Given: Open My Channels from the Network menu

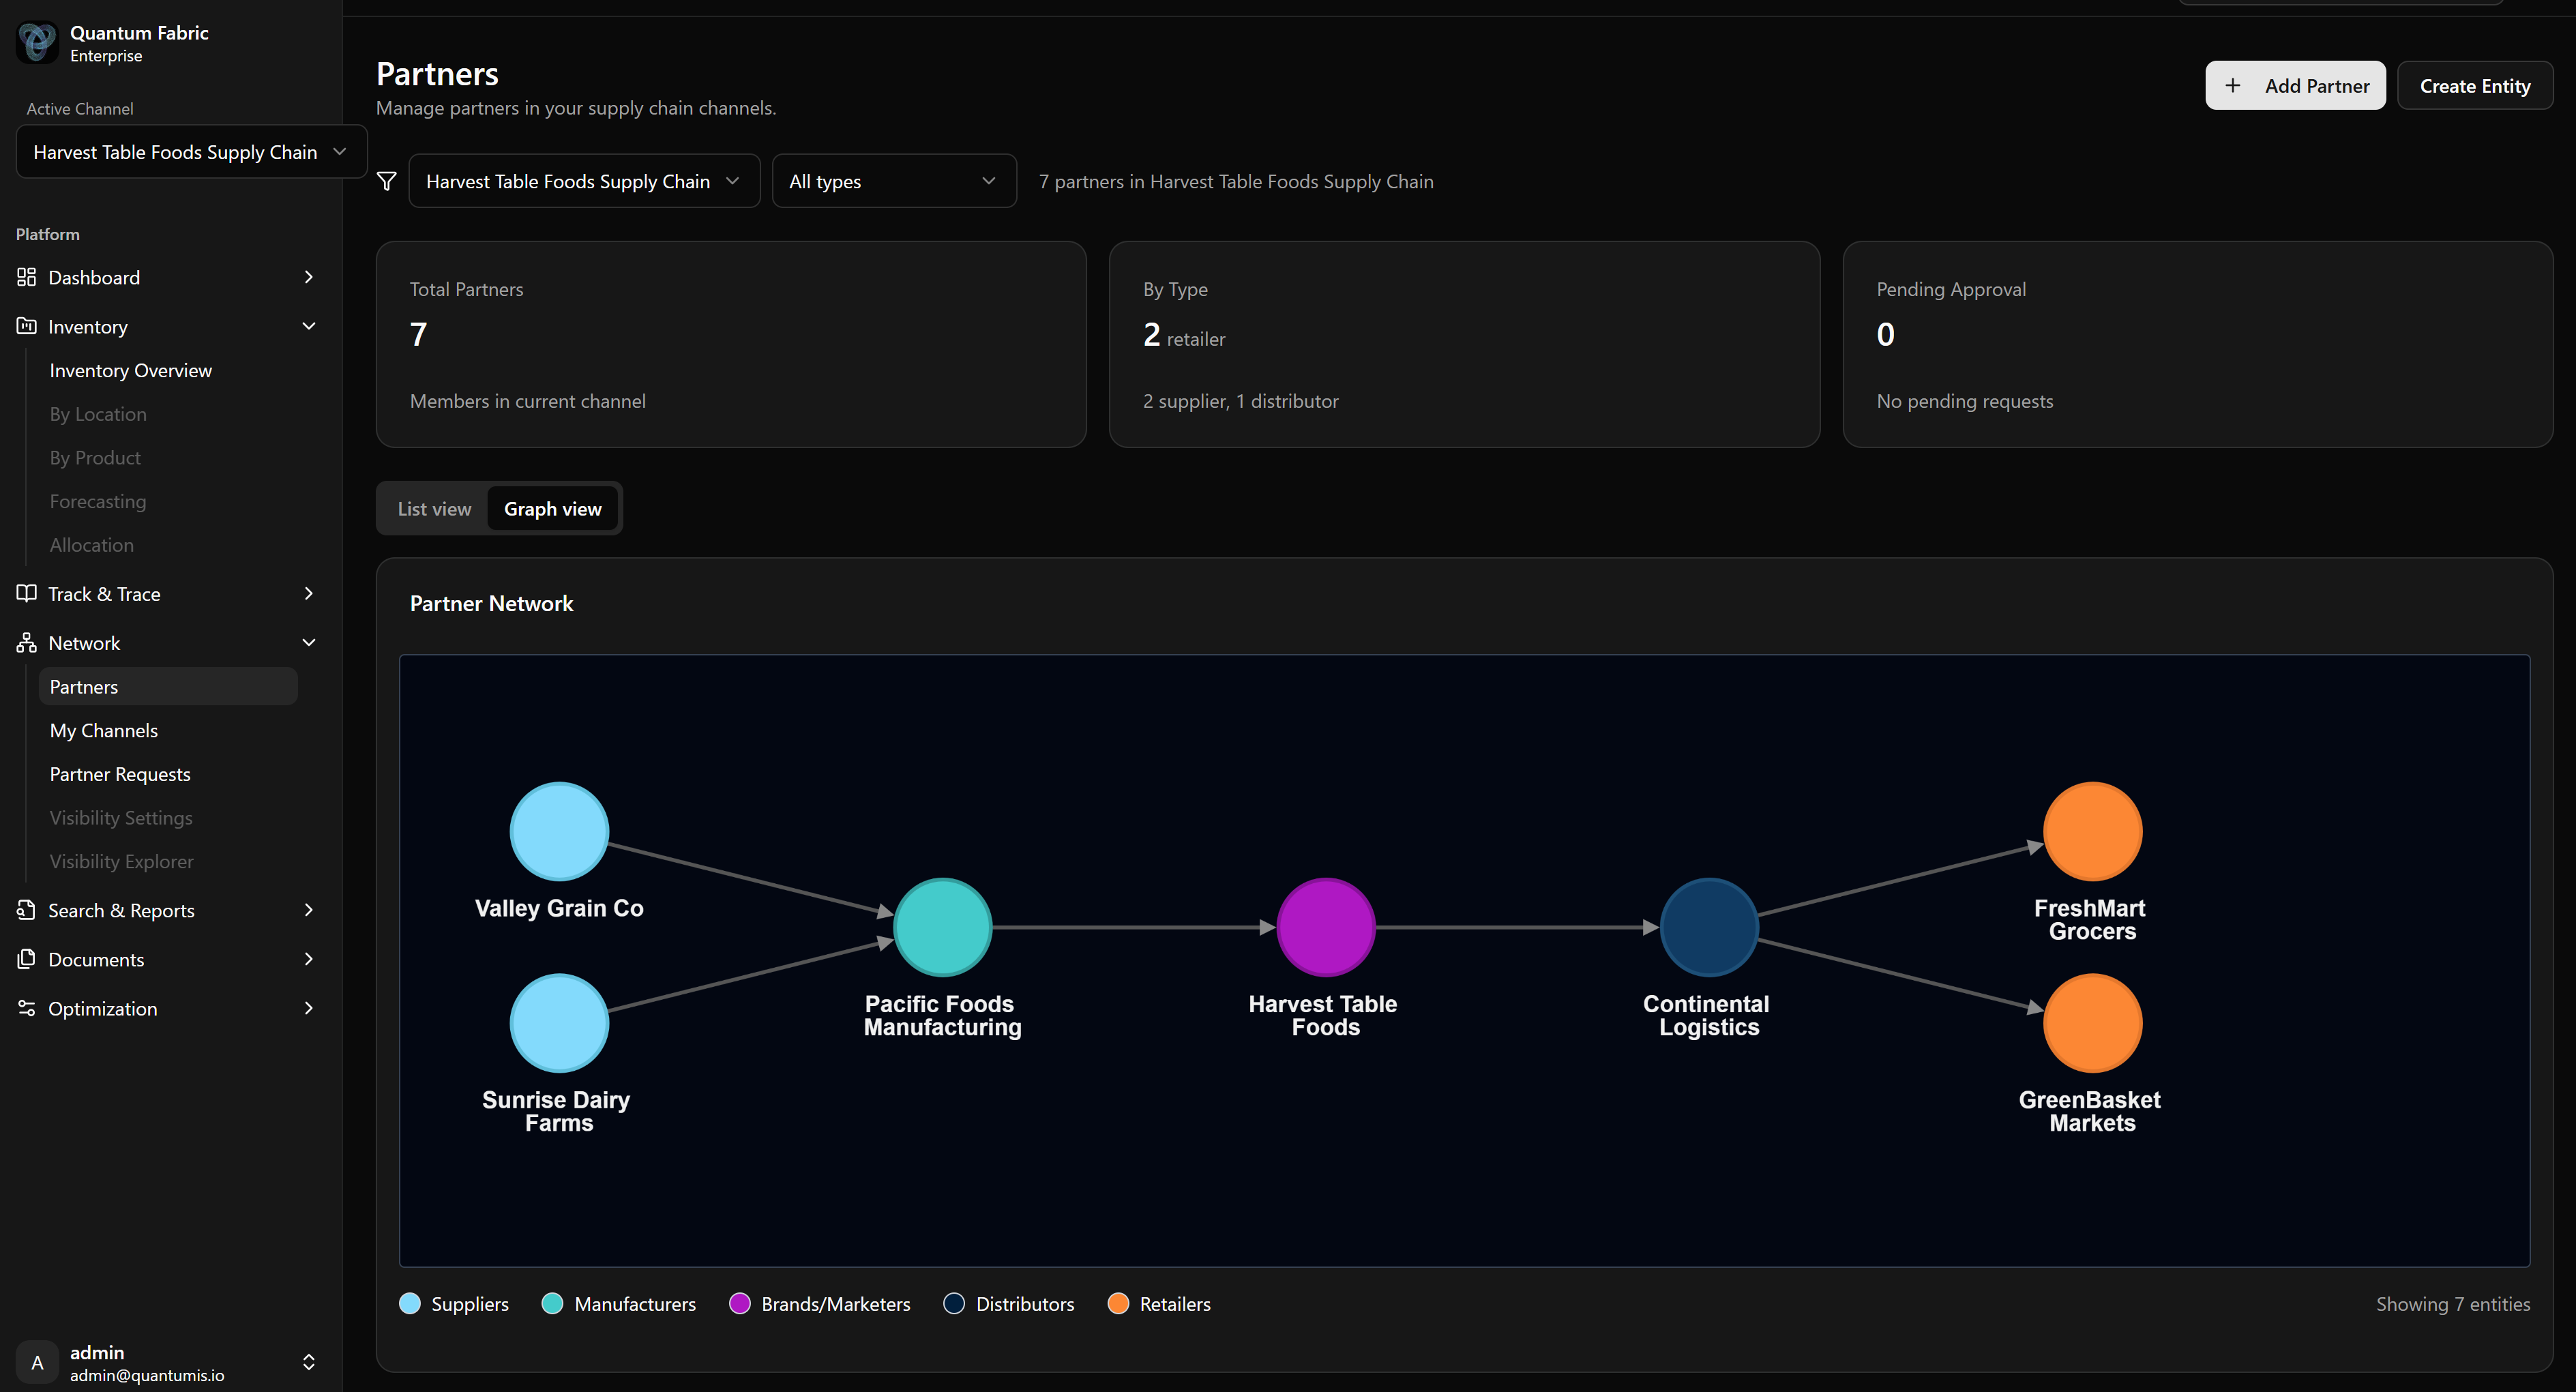Looking at the screenshot, I should (104, 730).
